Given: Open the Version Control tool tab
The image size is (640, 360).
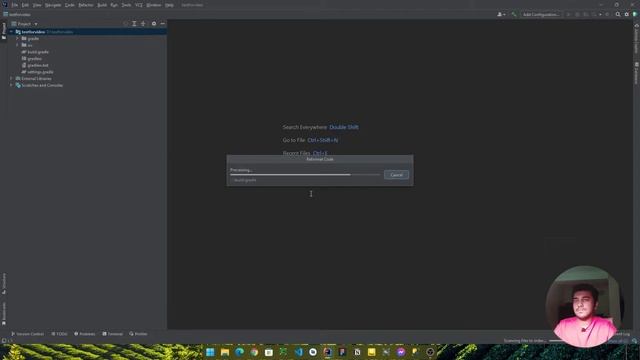Looking at the screenshot, I should click(27, 334).
